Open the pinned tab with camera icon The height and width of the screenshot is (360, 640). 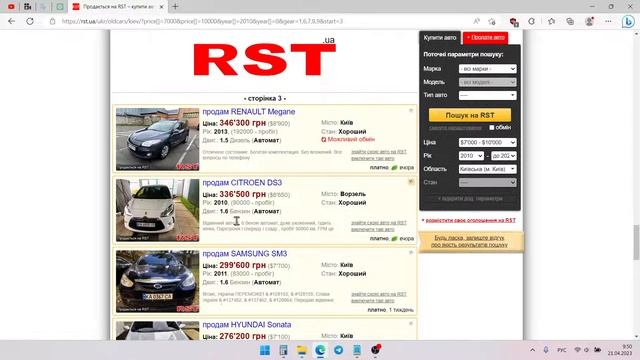(27, 7)
